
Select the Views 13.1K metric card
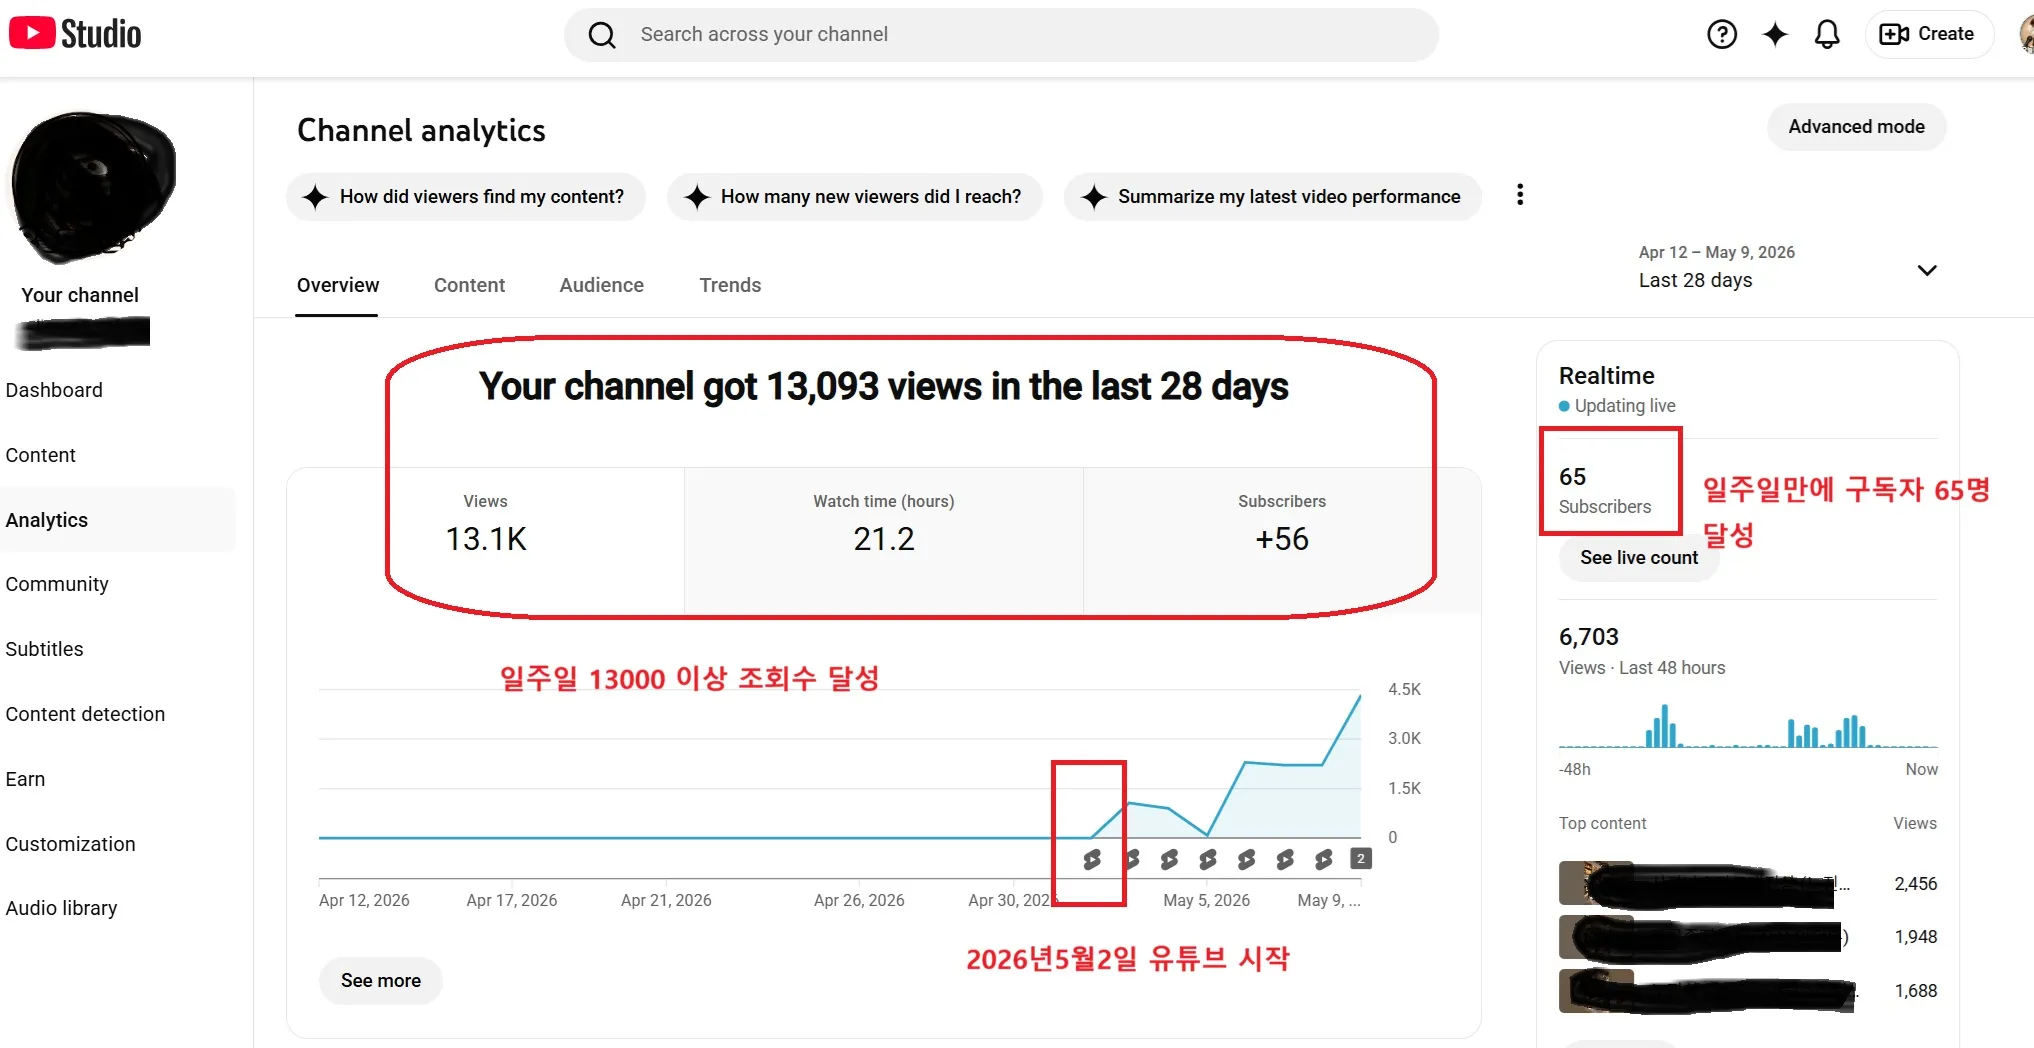[x=486, y=540]
